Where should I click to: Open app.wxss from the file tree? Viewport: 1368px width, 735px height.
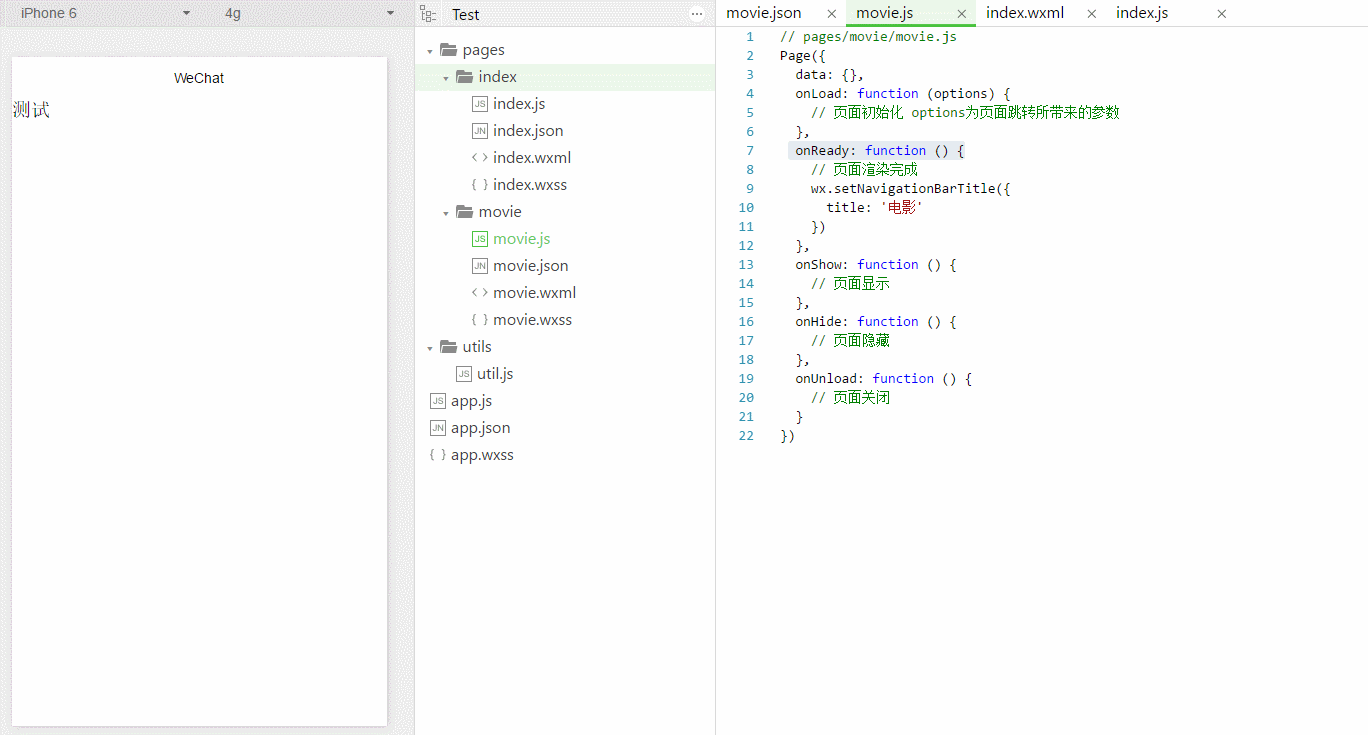click(482, 455)
